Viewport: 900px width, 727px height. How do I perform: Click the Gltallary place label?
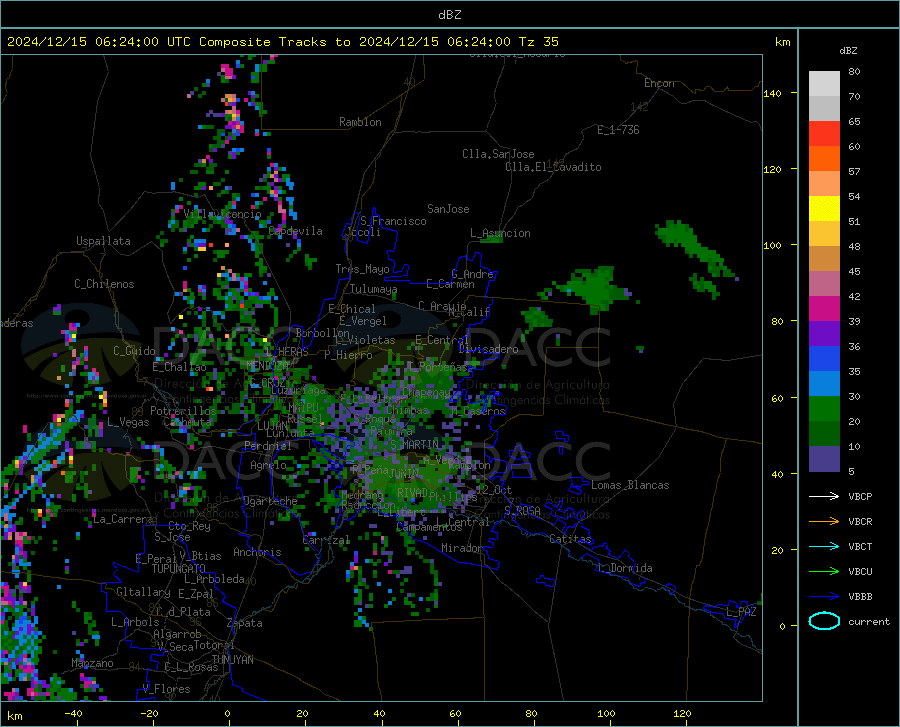coord(143,592)
